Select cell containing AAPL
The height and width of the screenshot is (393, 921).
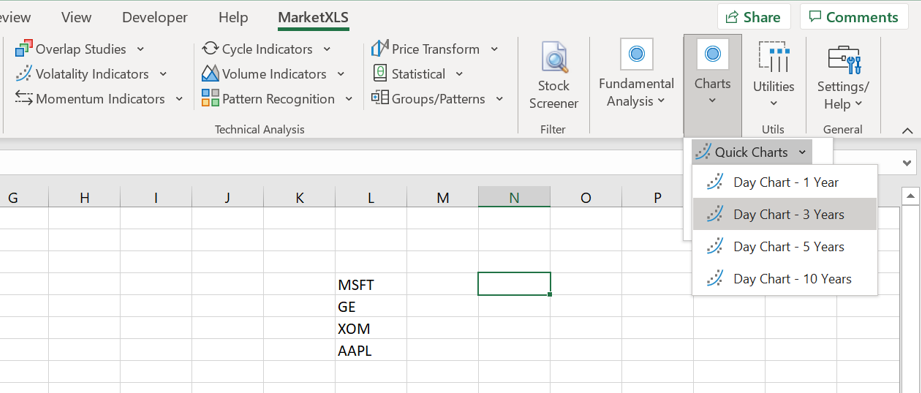click(x=371, y=350)
